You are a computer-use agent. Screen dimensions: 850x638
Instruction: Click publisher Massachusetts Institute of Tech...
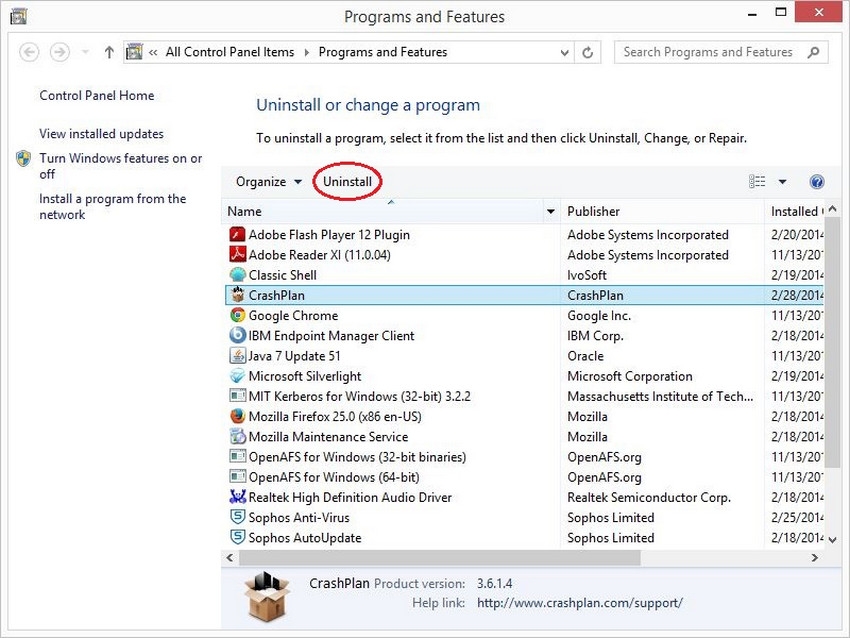pyautogui.click(x=660, y=396)
